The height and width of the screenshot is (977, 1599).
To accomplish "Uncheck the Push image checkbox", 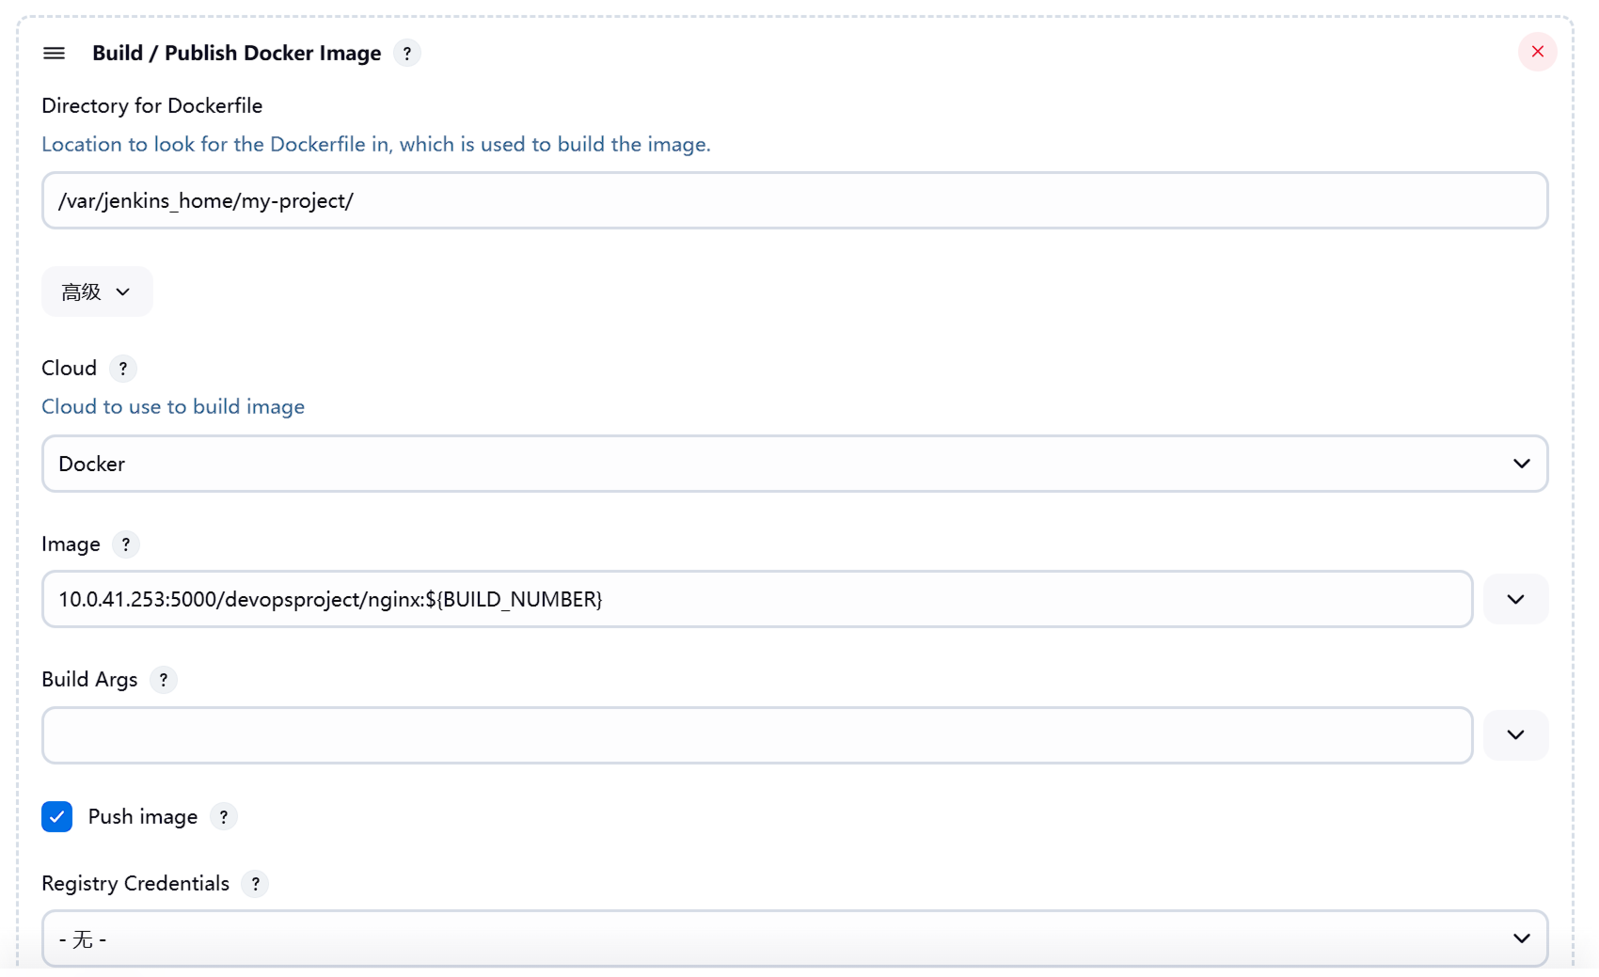I will tap(57, 817).
